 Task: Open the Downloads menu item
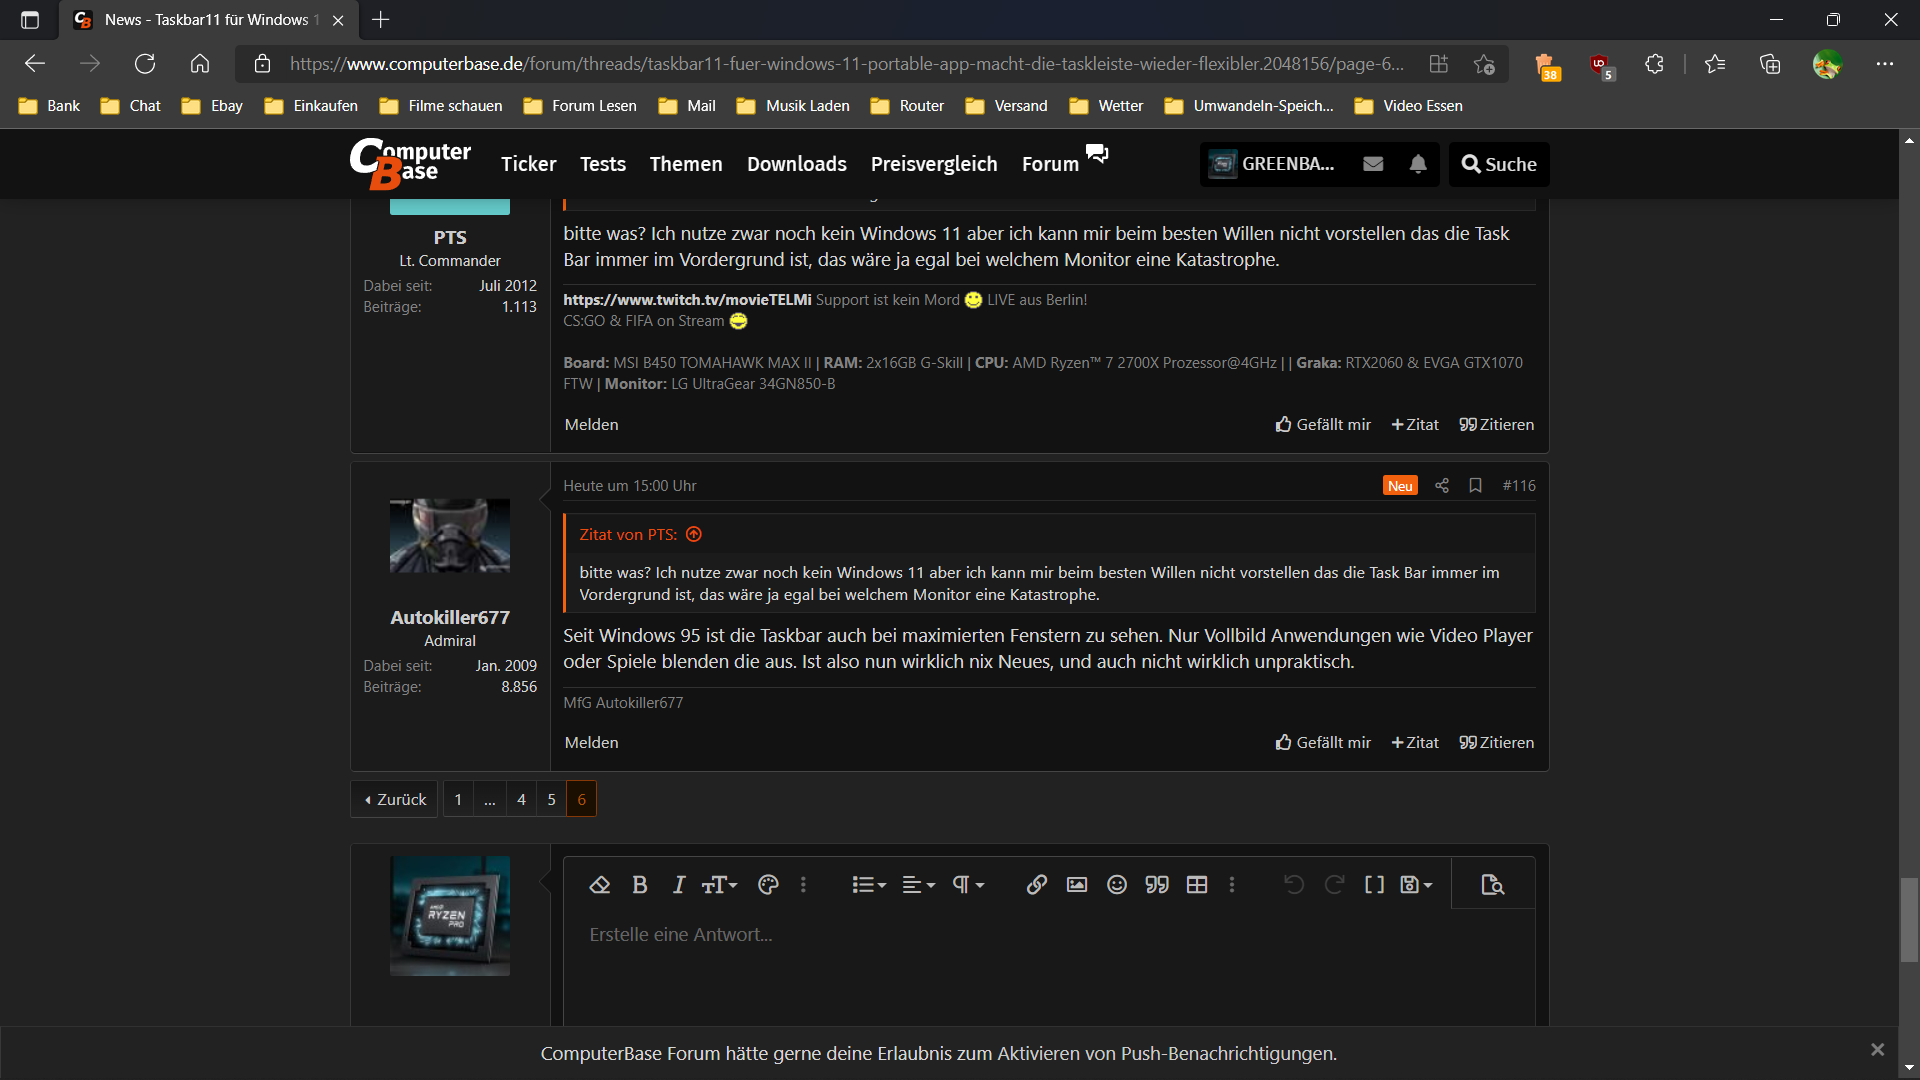coord(796,164)
